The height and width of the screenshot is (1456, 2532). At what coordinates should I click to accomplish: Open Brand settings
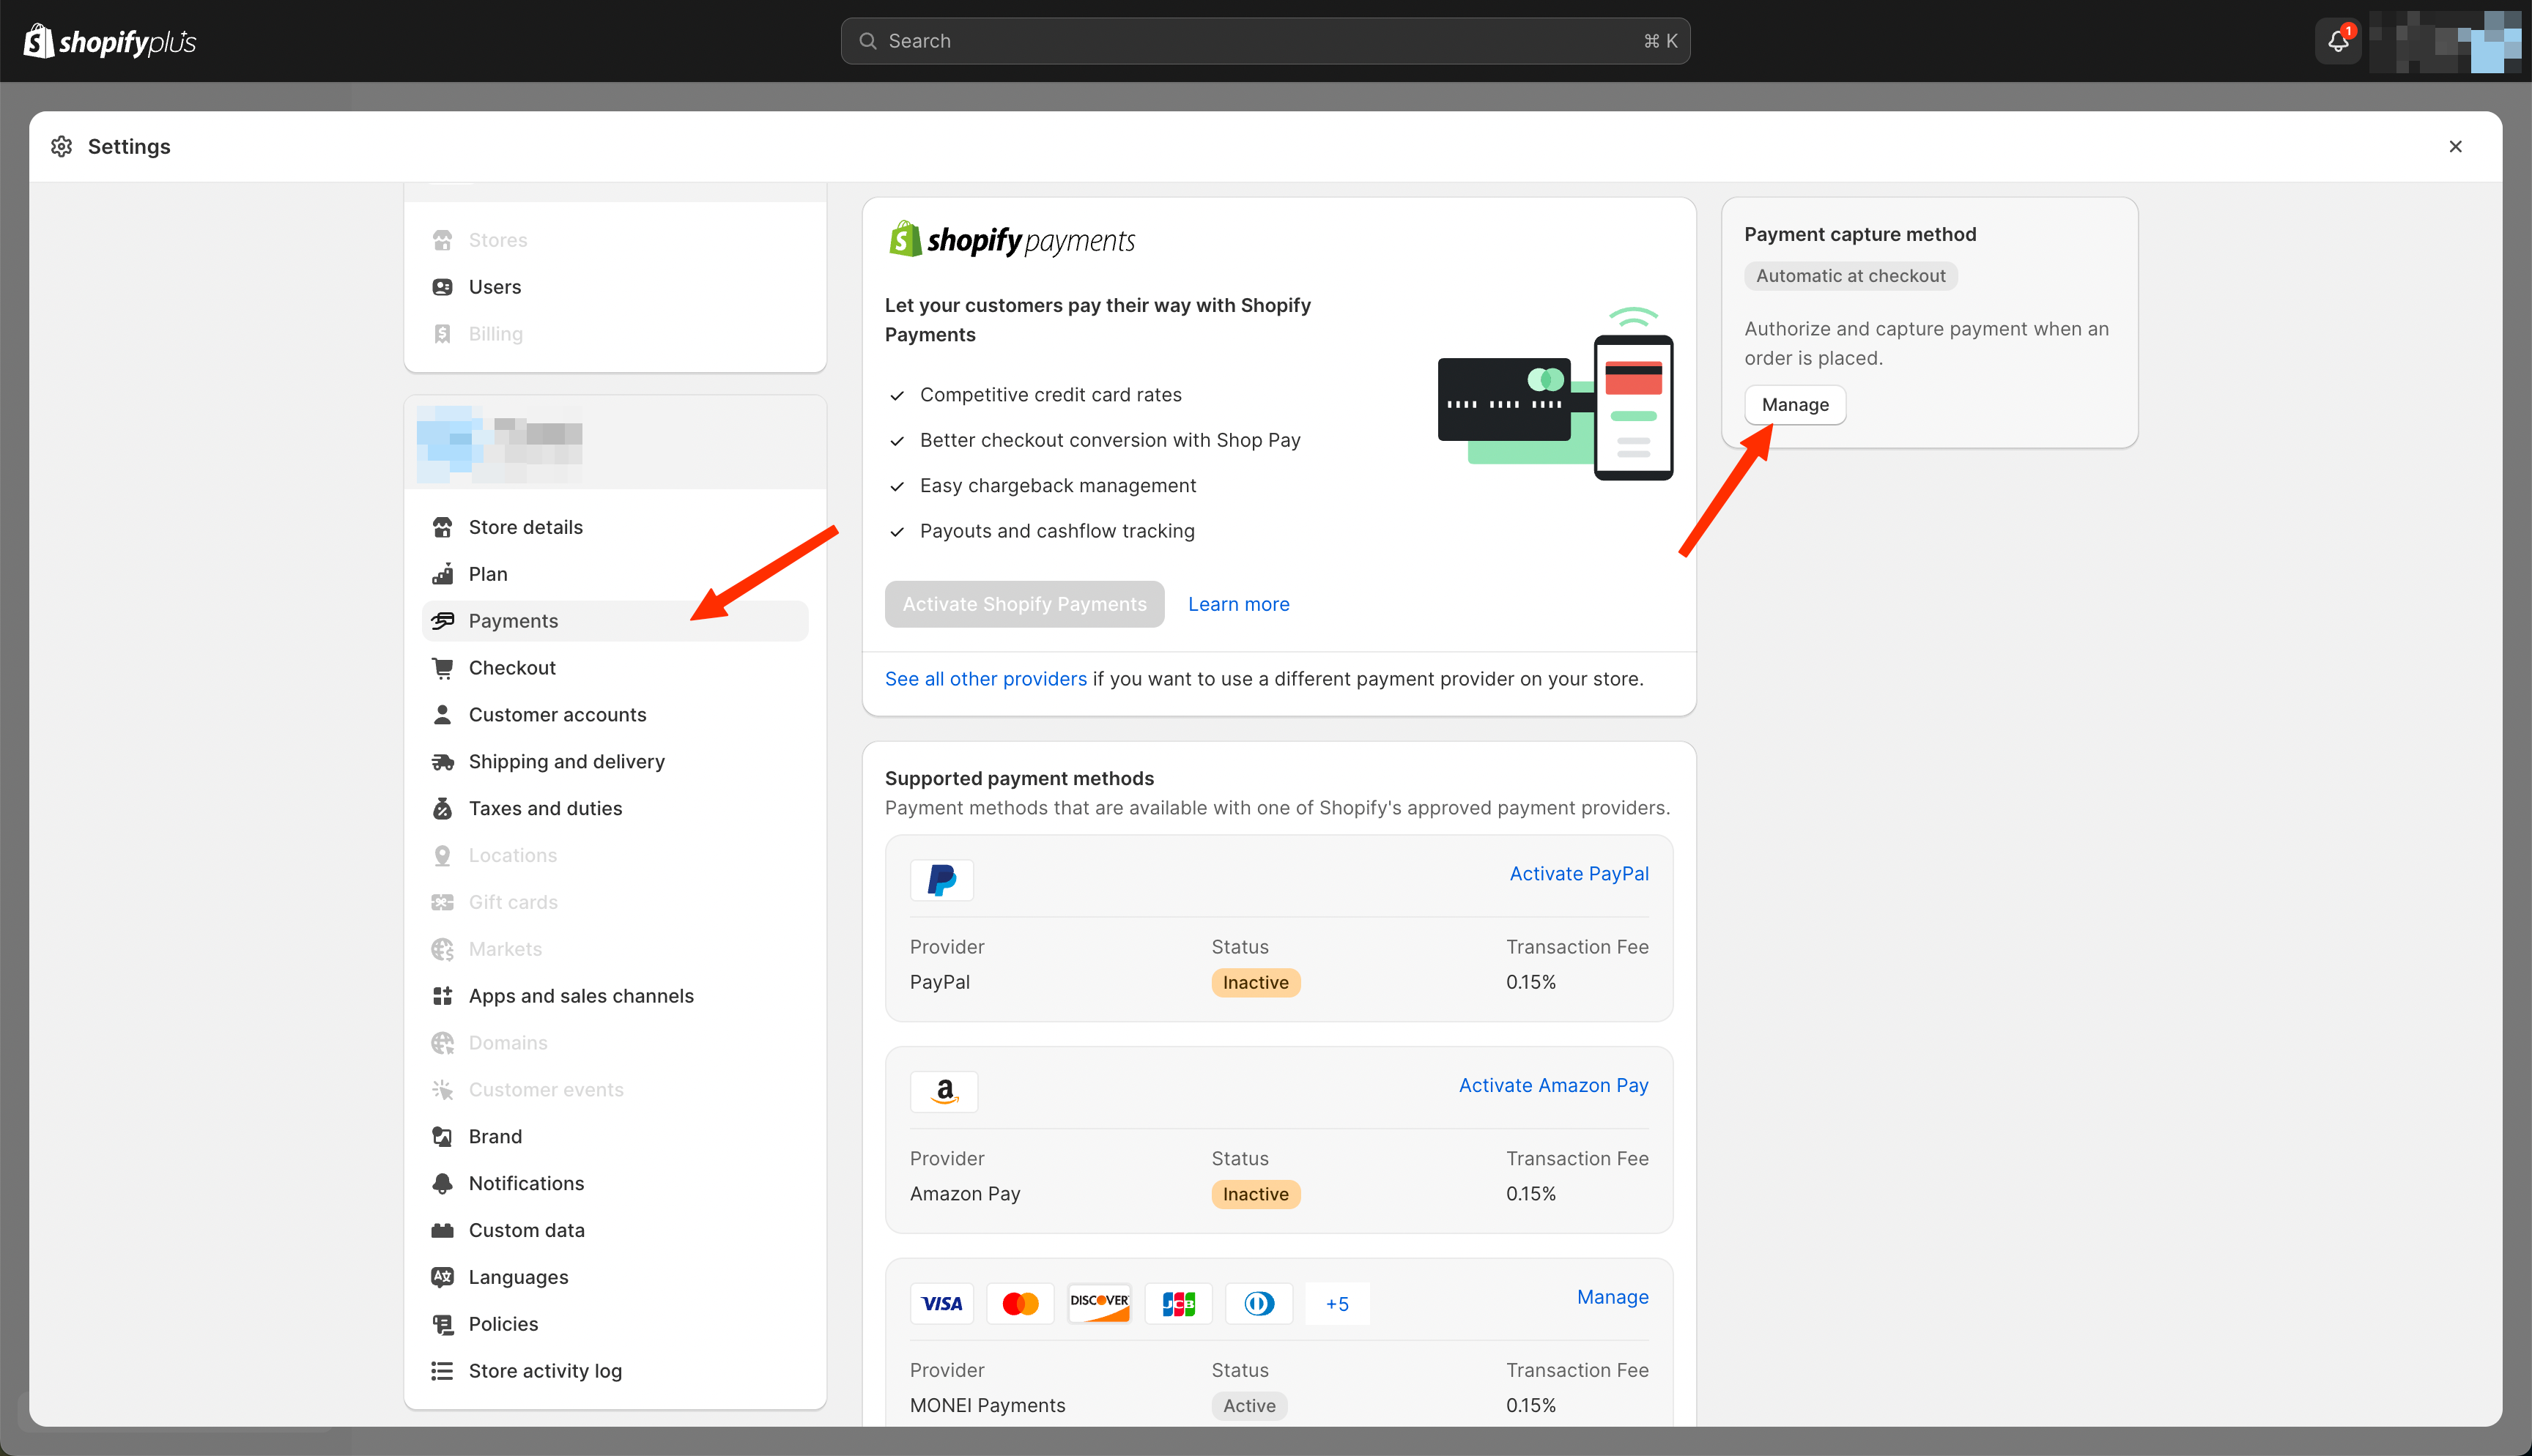pyautogui.click(x=615, y=1137)
